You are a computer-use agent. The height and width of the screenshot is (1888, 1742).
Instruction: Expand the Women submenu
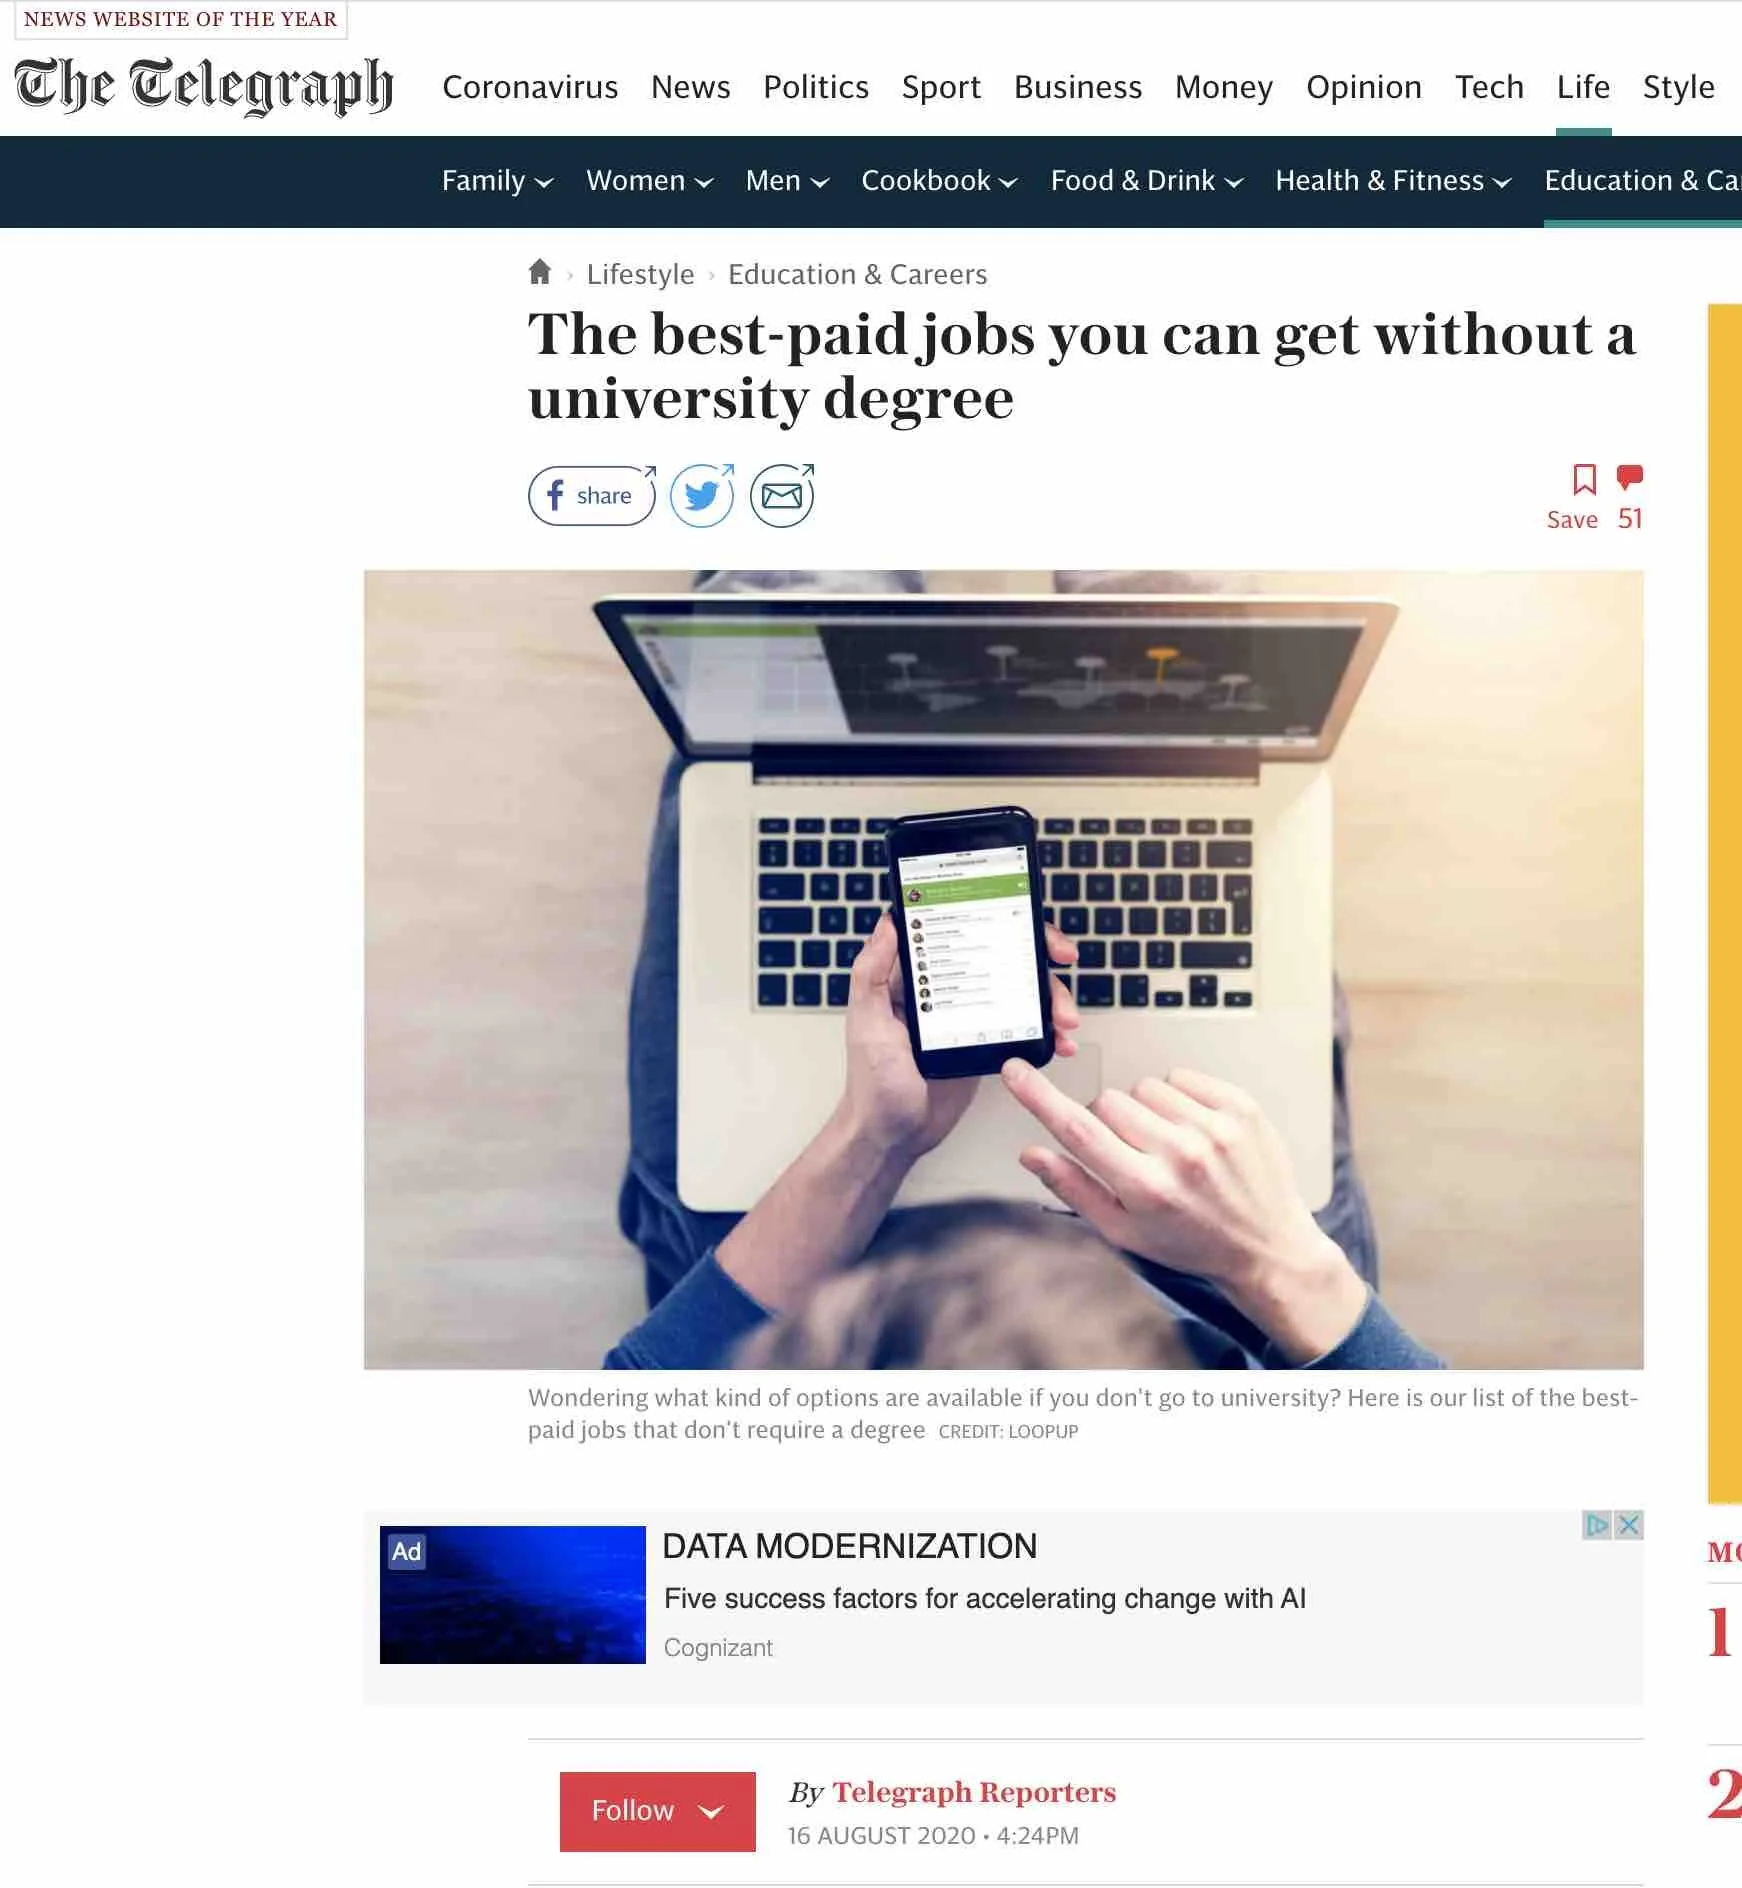(x=649, y=181)
